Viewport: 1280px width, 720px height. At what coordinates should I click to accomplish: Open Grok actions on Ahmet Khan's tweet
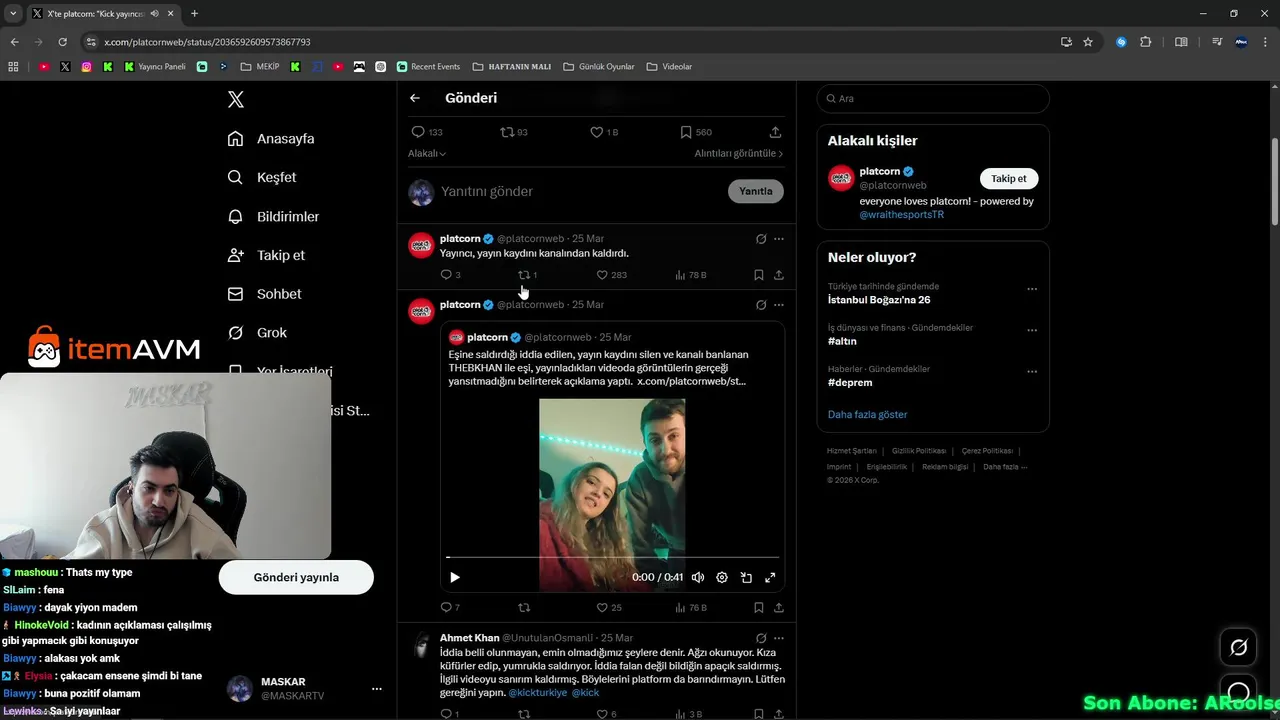[761, 638]
